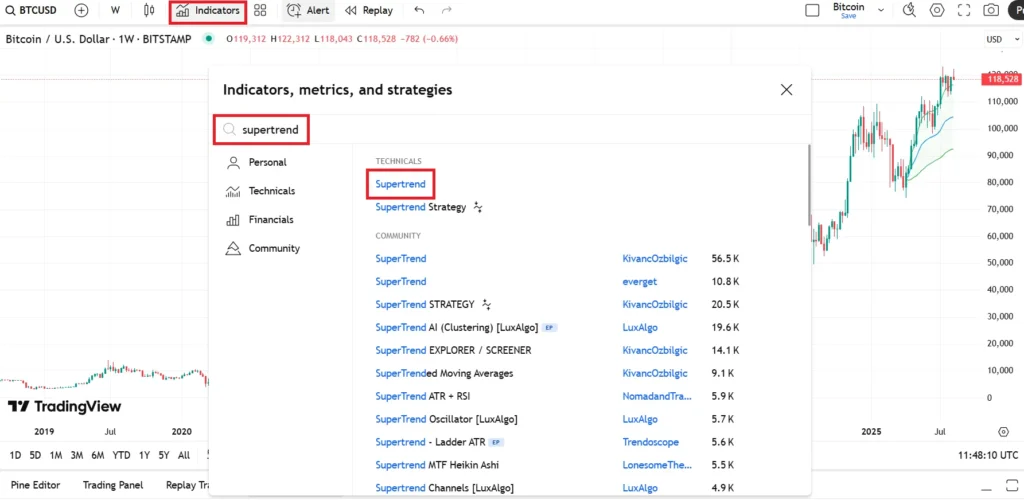
Task: Close the Indicators dialog
Action: click(x=786, y=90)
